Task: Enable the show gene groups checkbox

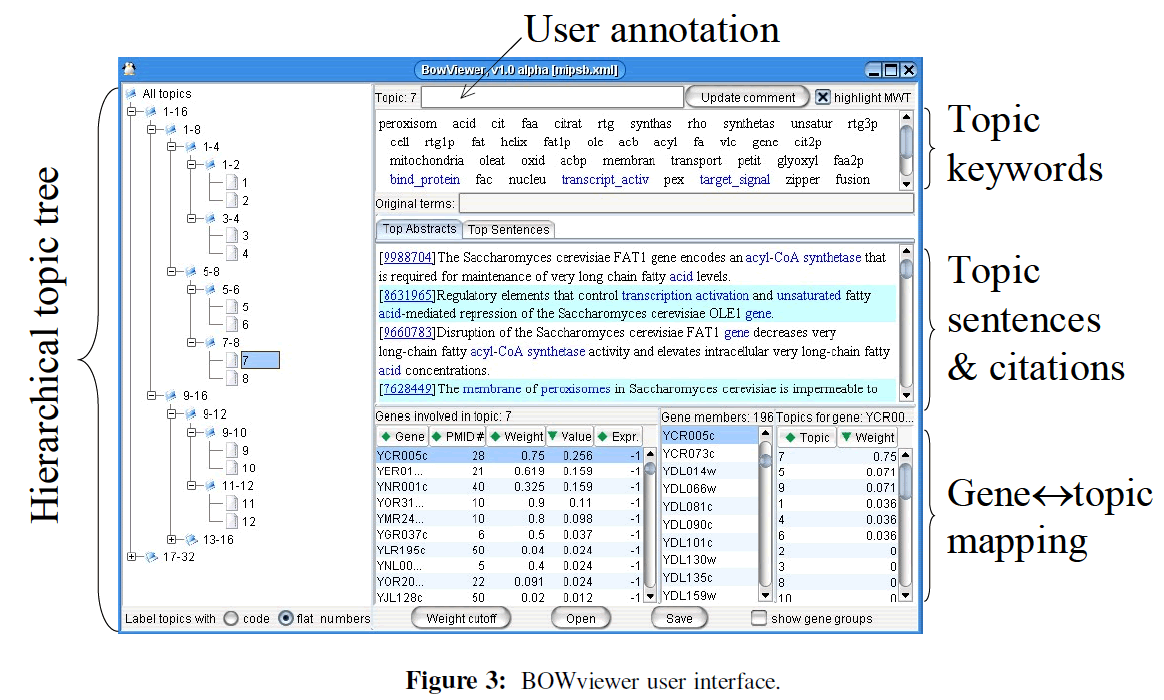Action: click(x=759, y=619)
